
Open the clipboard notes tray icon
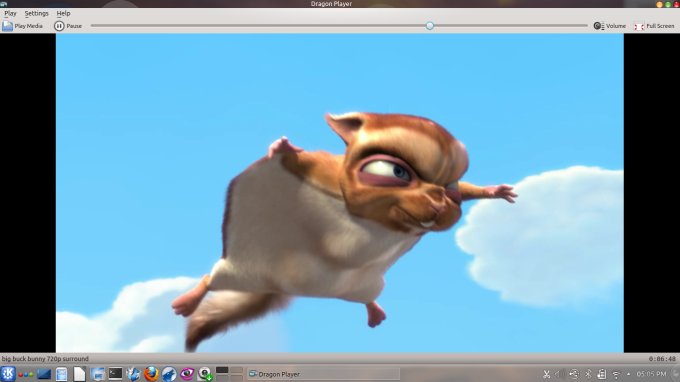click(602, 374)
